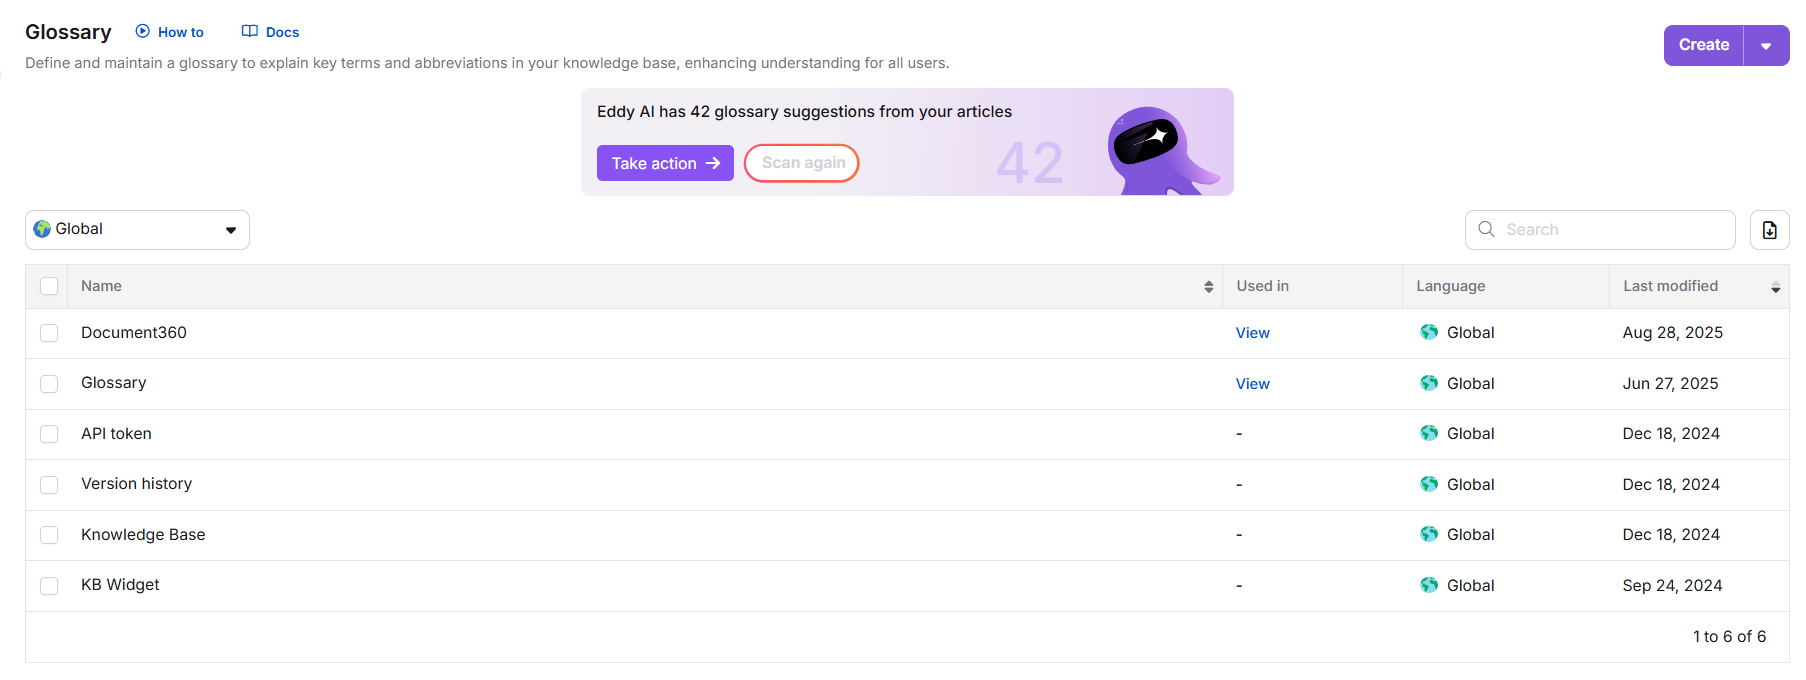Click the Jun 27, 2025 date cell
This screenshot has width=1806, height=680.
point(1670,384)
